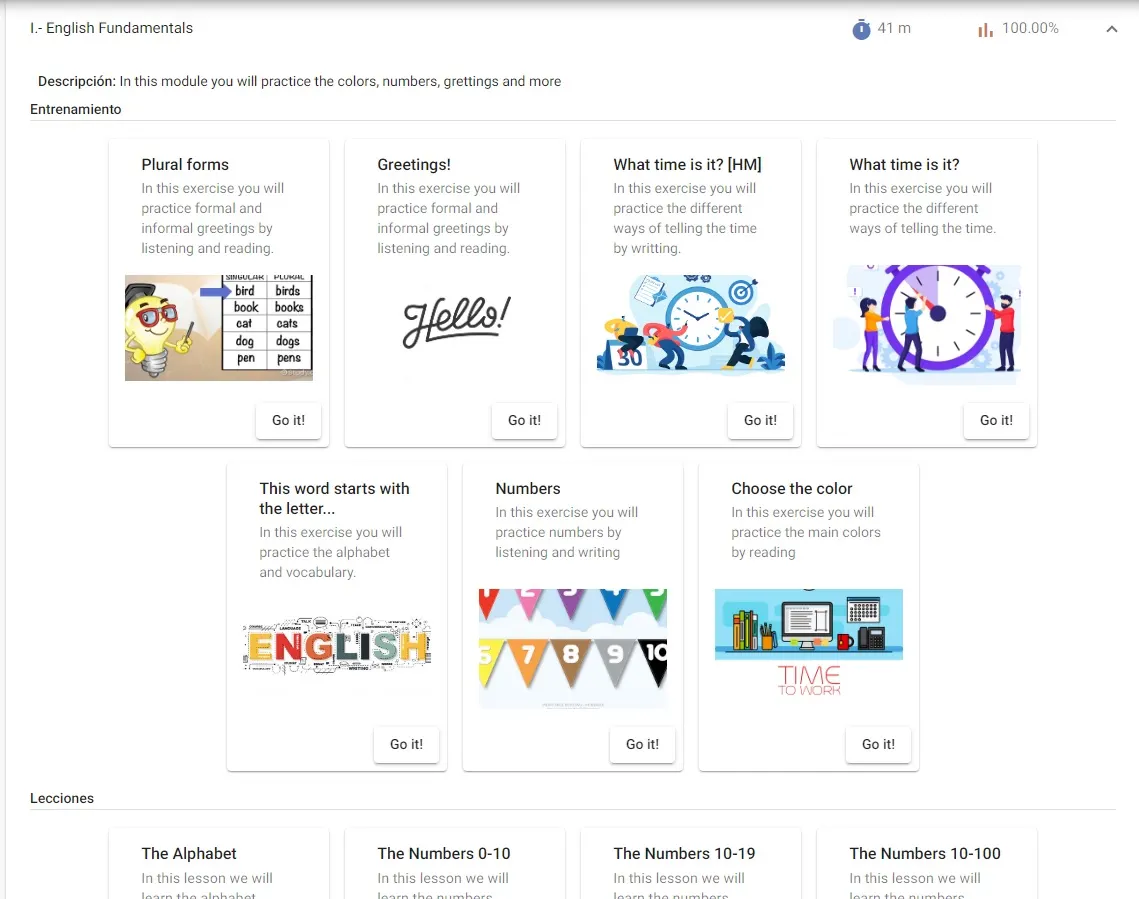Launch the This word starts with the letter exercise
Screen dimensions: 1139x899
pos(406,745)
